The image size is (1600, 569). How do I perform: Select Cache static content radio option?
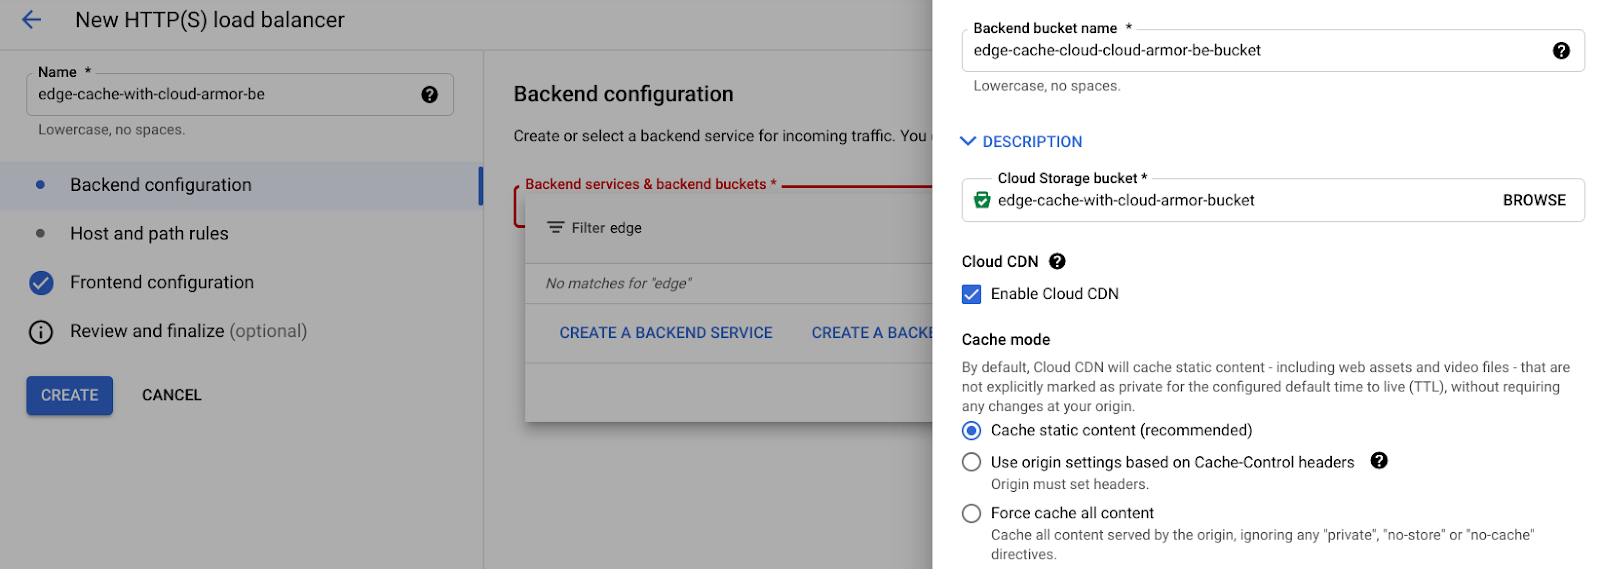[x=971, y=431]
